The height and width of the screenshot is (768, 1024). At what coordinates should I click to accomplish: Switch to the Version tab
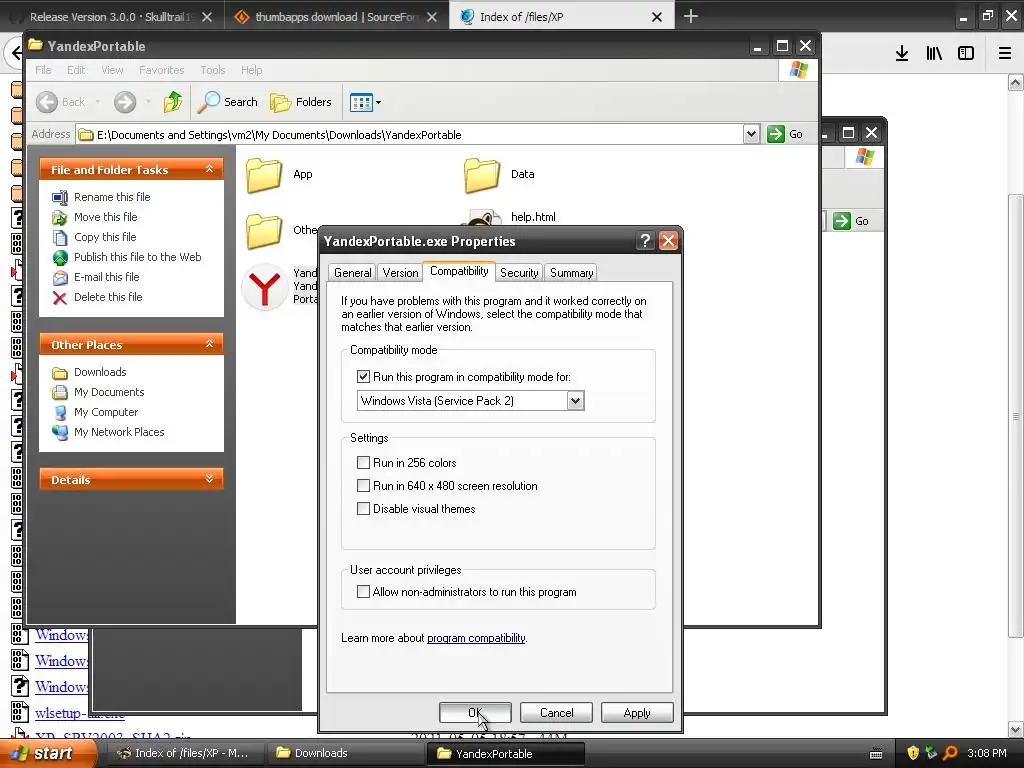pyautogui.click(x=400, y=273)
